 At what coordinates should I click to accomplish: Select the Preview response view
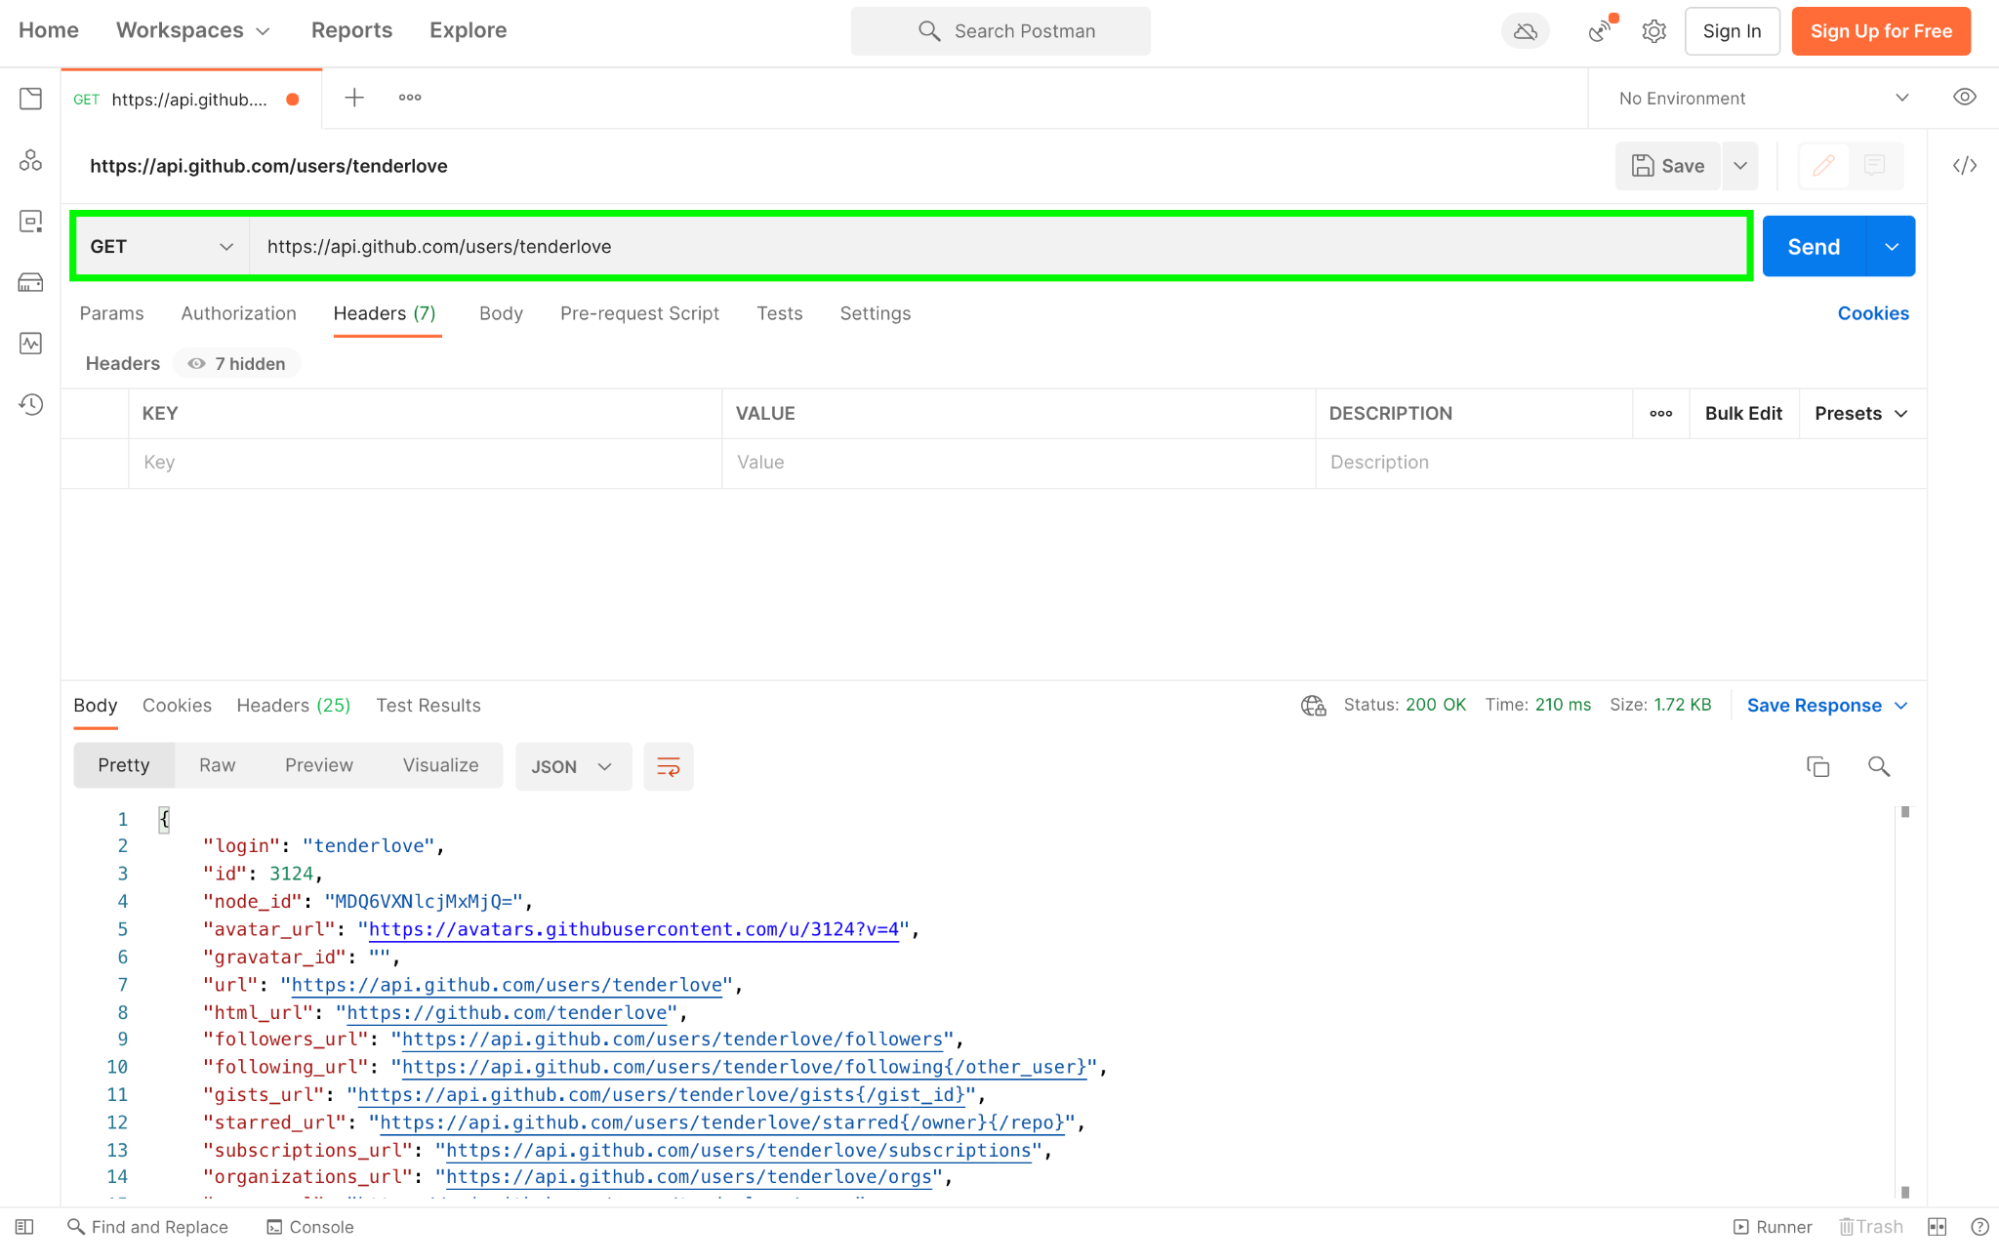[x=319, y=765]
